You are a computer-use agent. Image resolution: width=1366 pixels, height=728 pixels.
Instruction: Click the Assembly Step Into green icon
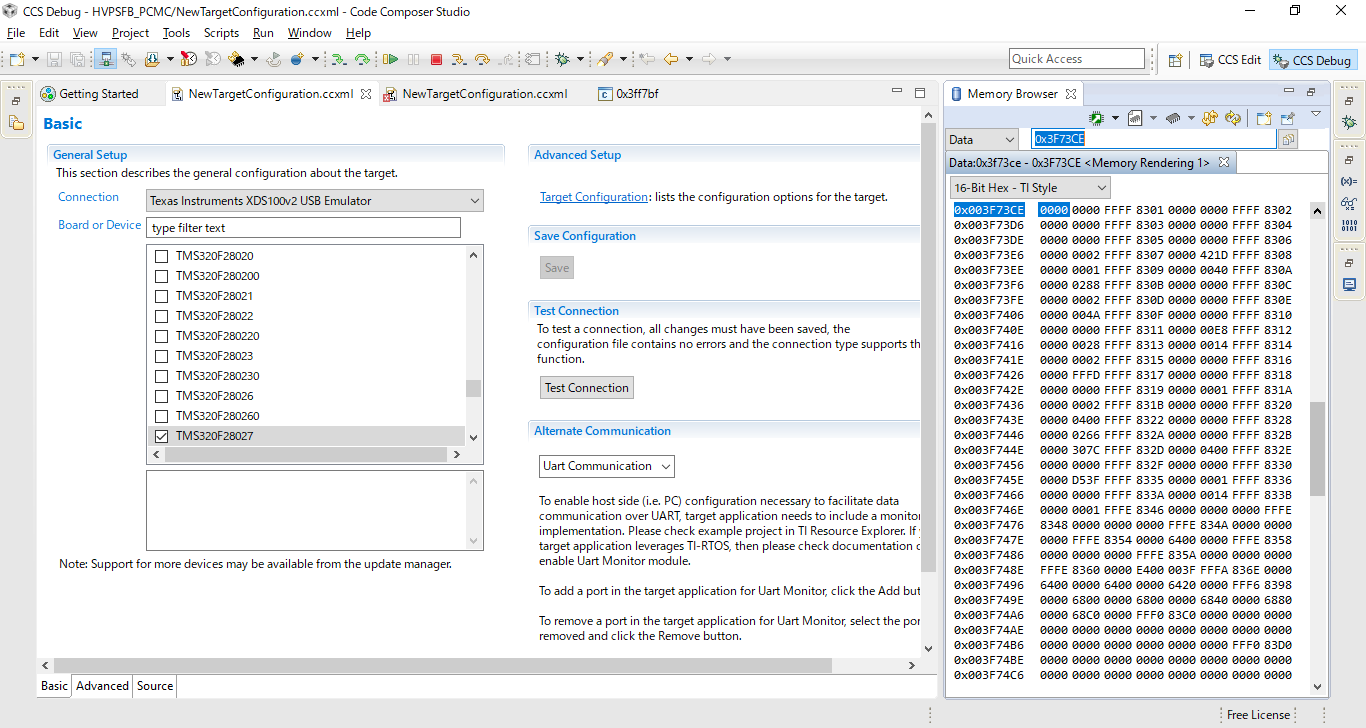click(x=339, y=59)
